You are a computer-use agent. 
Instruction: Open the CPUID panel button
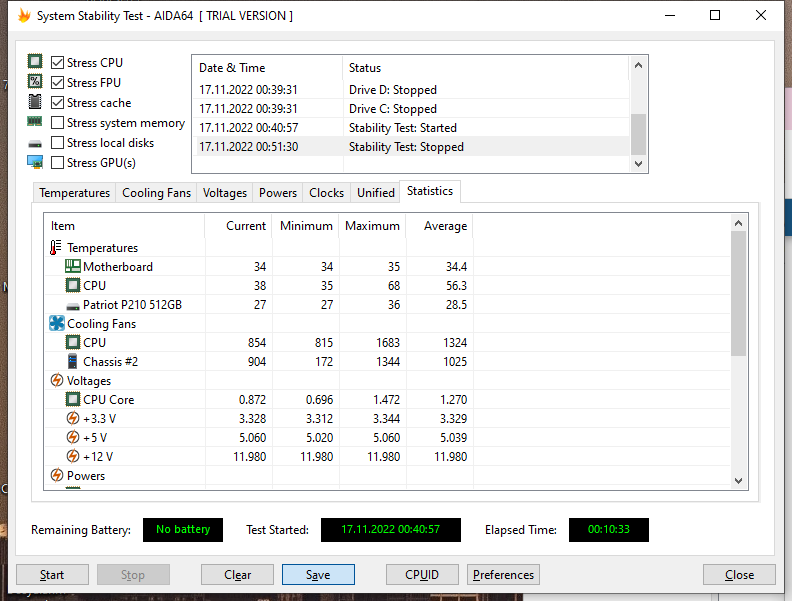422,575
